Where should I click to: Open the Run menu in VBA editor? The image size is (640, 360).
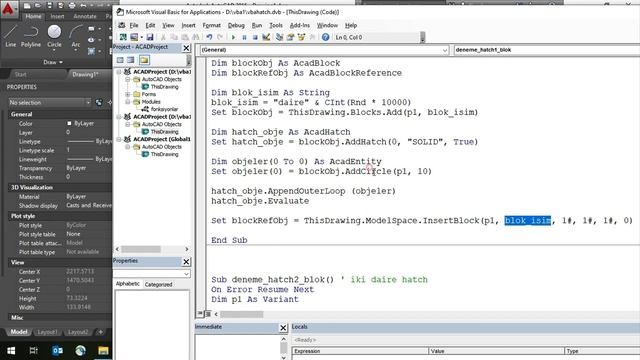click(x=257, y=25)
